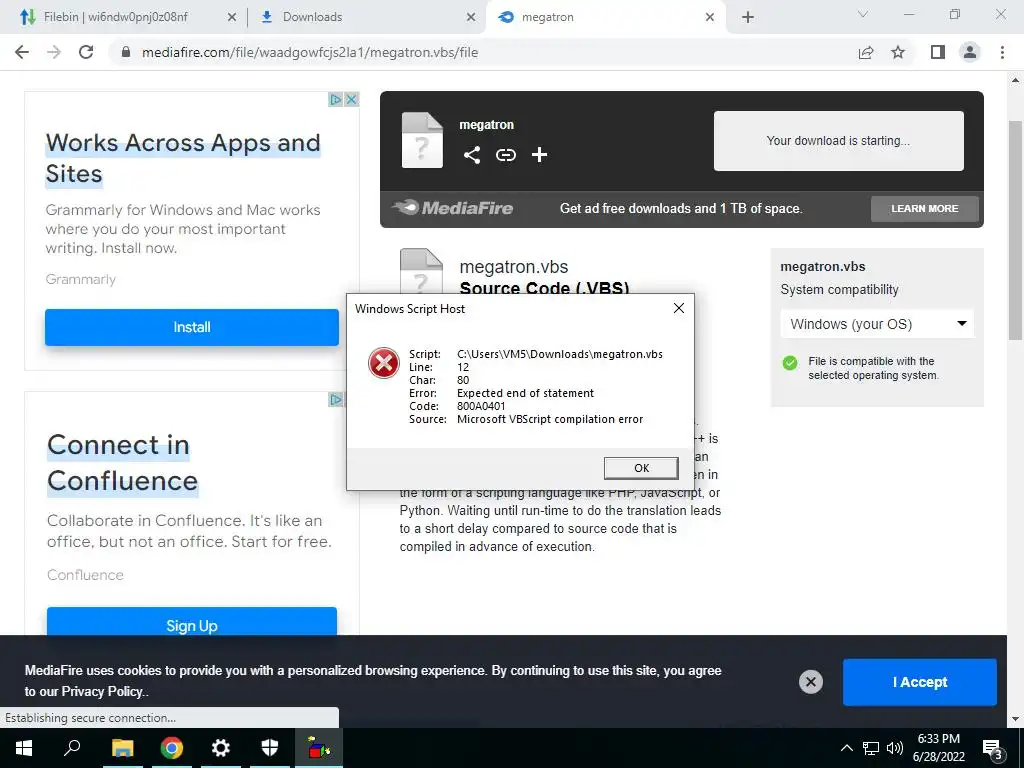Open the browser side panel icon
The height and width of the screenshot is (768, 1024).
(938, 52)
